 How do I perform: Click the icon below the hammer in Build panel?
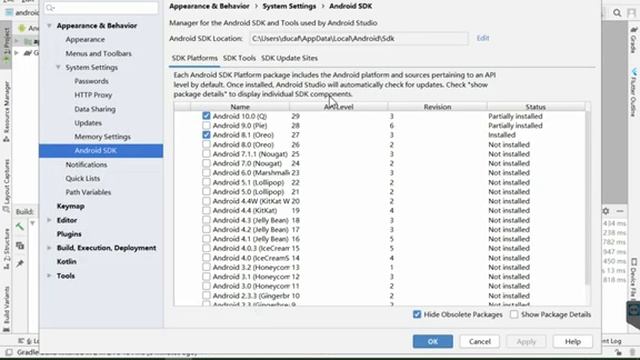click(x=20, y=245)
